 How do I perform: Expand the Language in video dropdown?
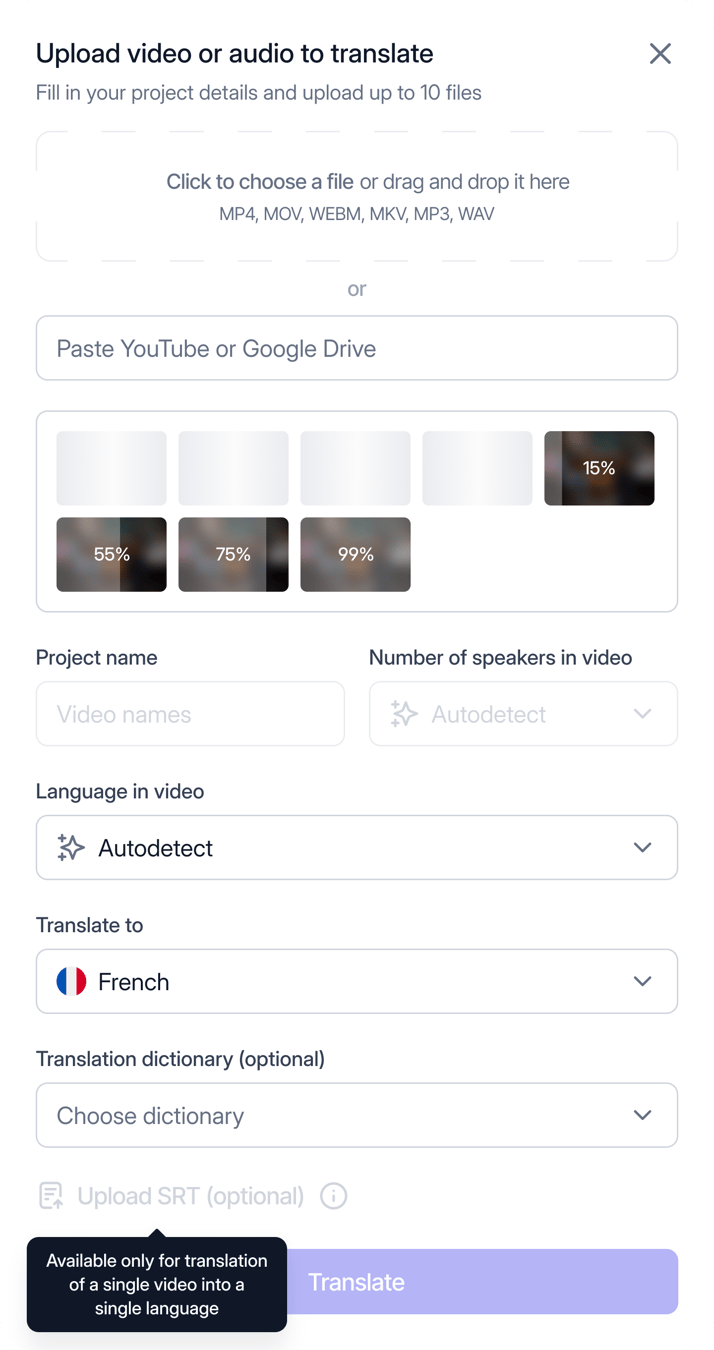click(x=356, y=847)
